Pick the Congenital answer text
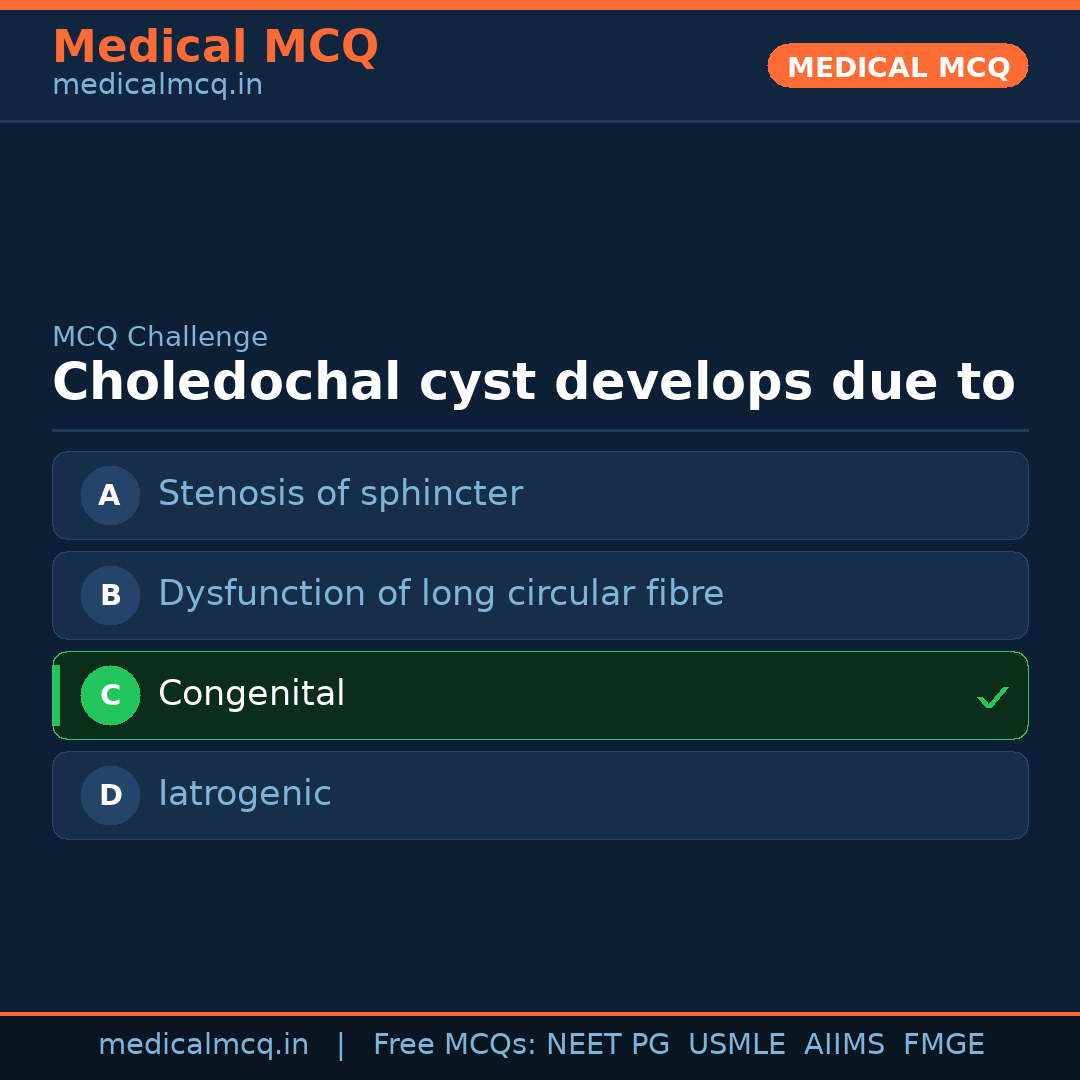1080x1080 pixels. 251,694
